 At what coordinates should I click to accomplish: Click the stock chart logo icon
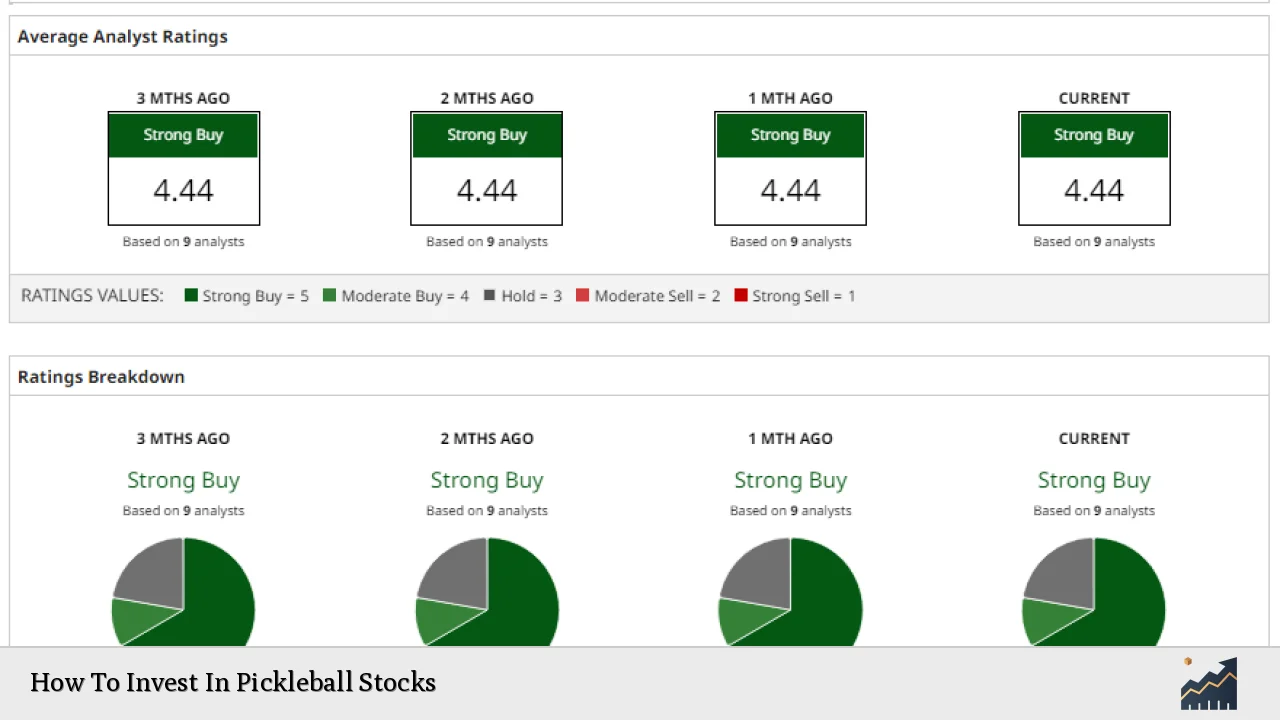1209,683
